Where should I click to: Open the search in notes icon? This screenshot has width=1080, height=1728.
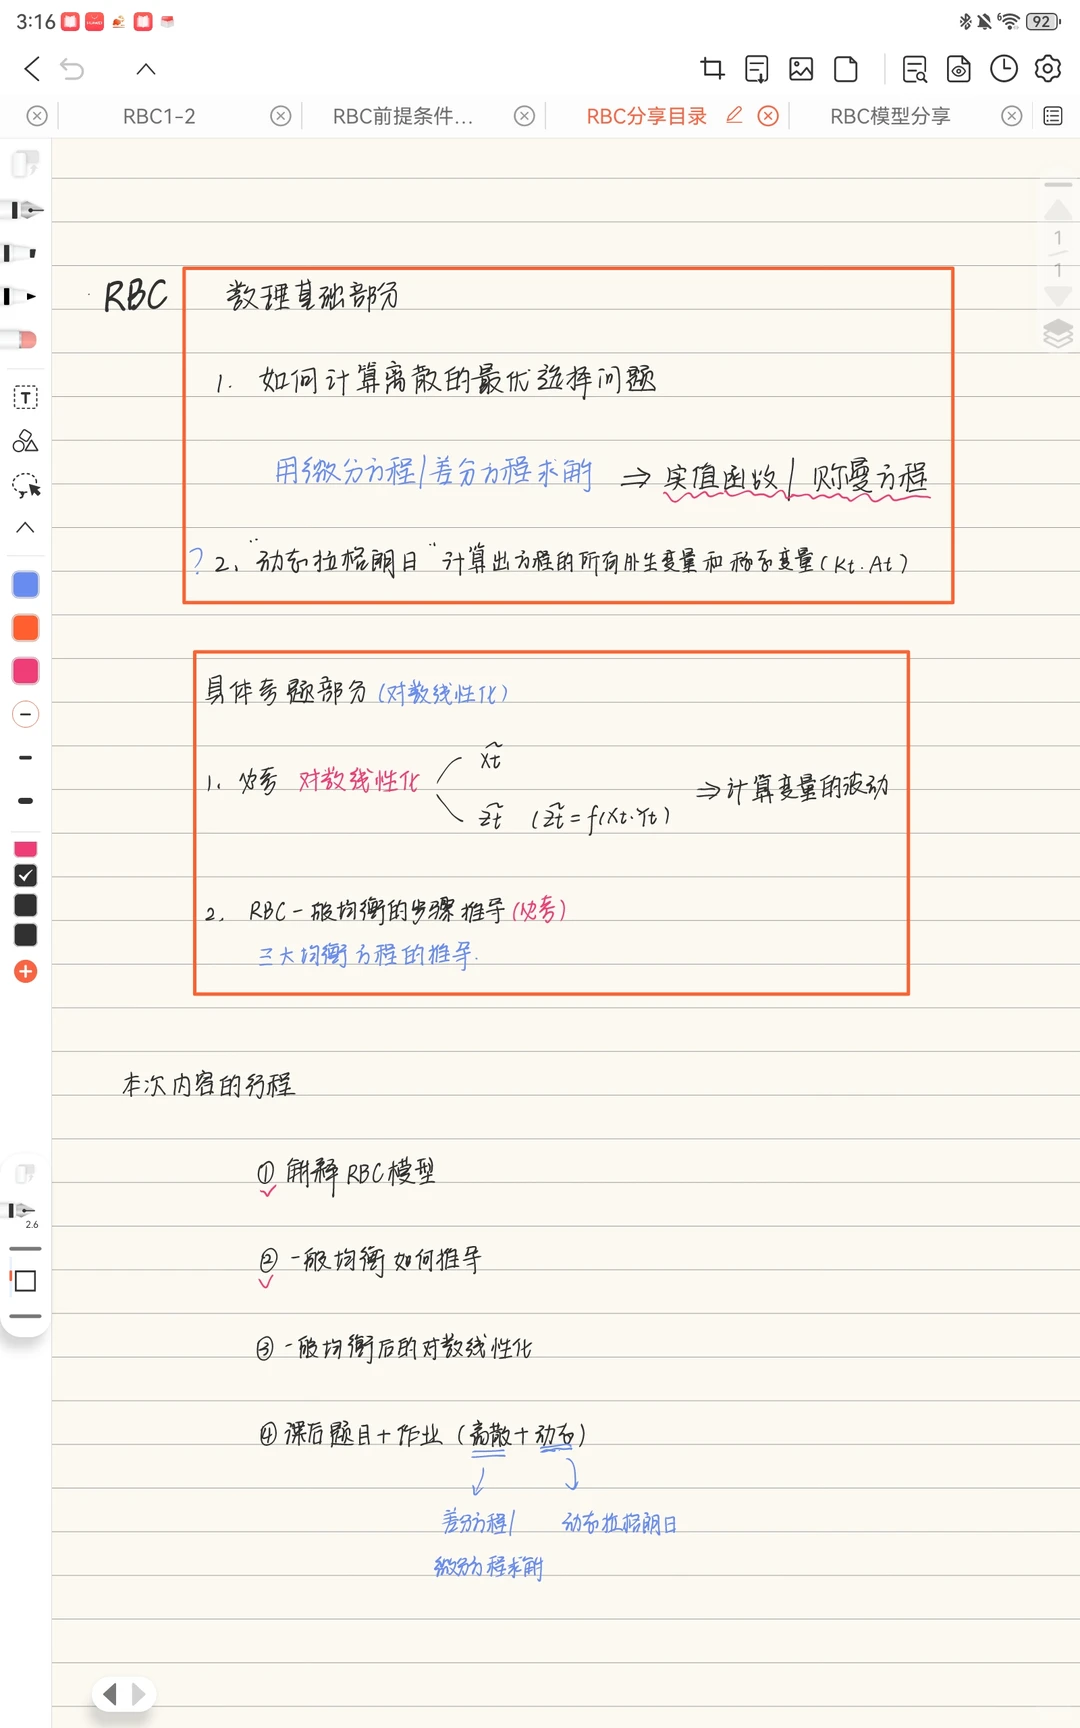point(914,69)
